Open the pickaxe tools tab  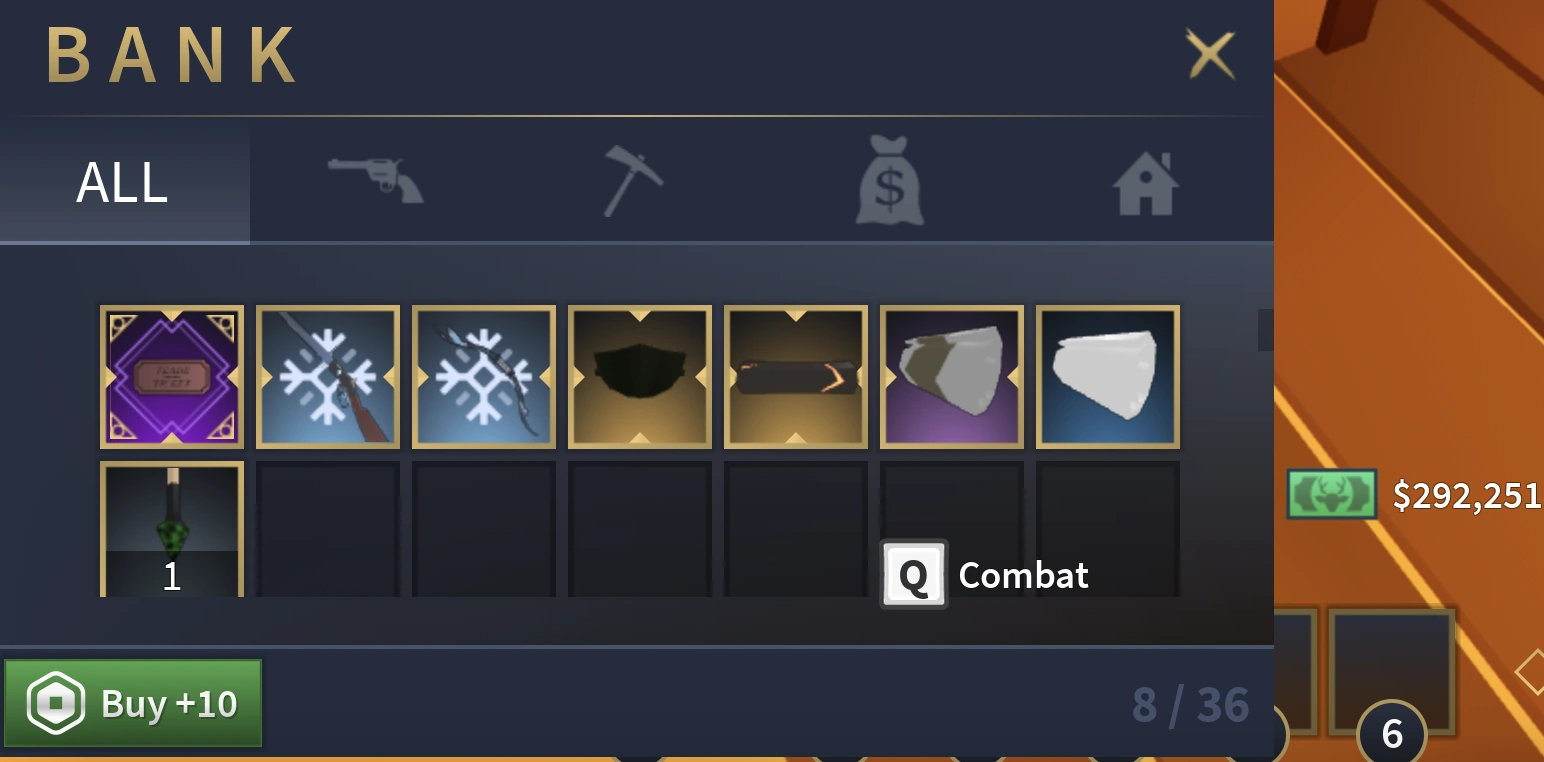point(633,181)
